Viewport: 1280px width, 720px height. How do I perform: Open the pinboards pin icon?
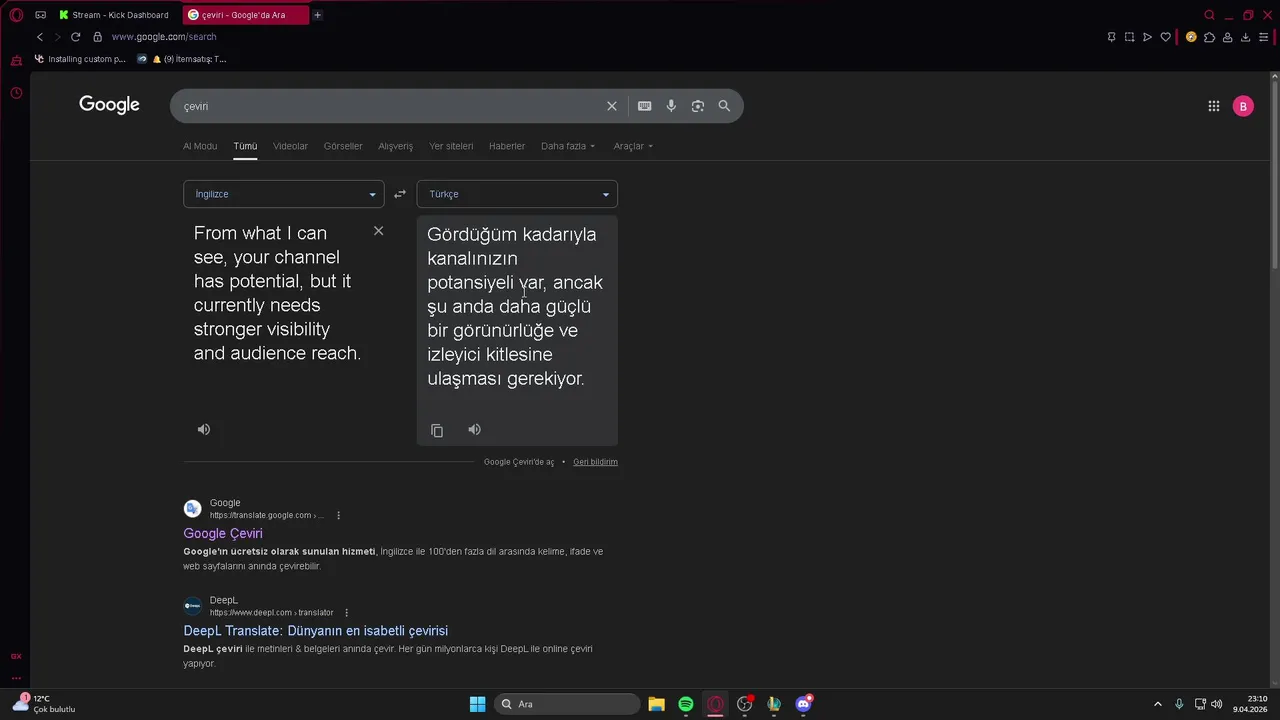[1111, 37]
